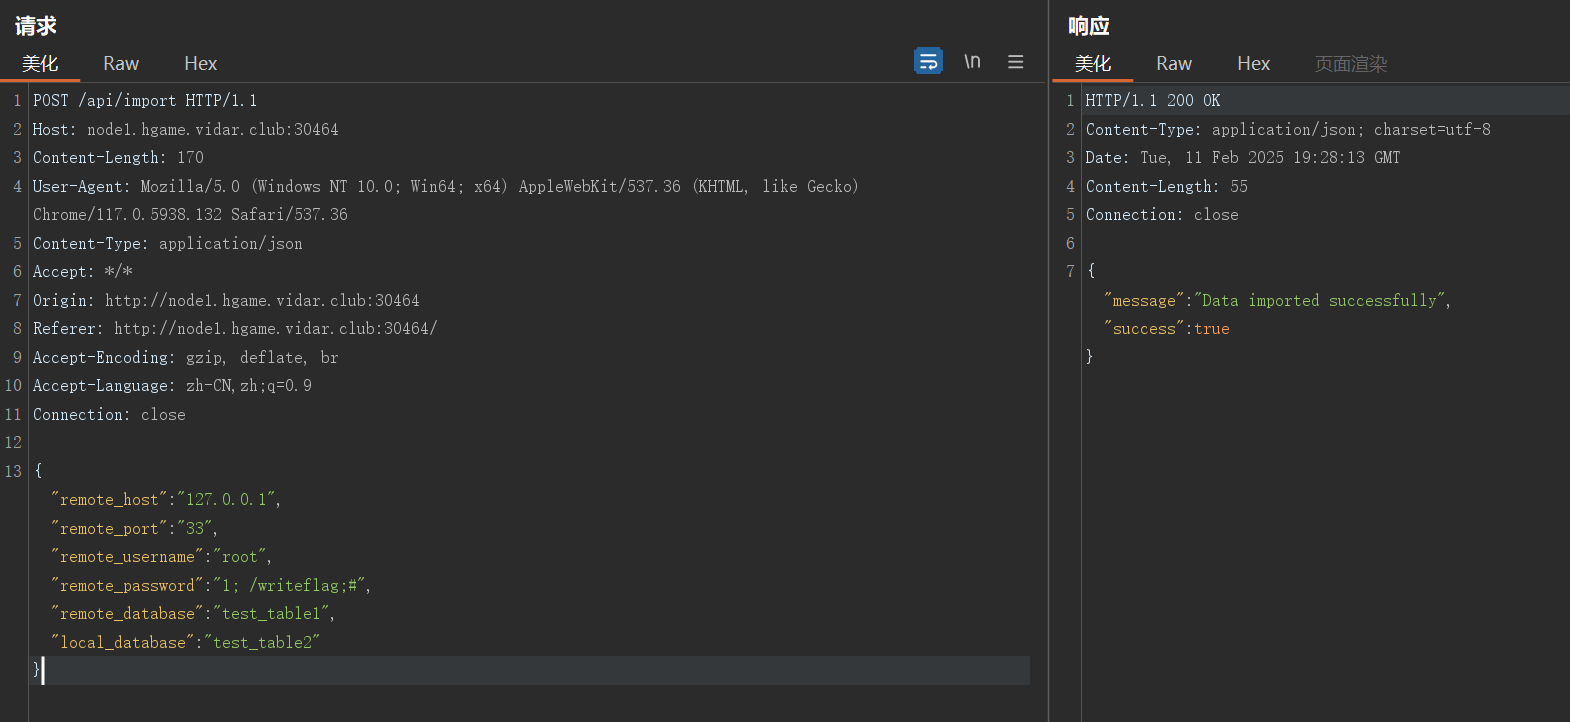Click request 'Content-Type: application/json' header

pos(168,243)
